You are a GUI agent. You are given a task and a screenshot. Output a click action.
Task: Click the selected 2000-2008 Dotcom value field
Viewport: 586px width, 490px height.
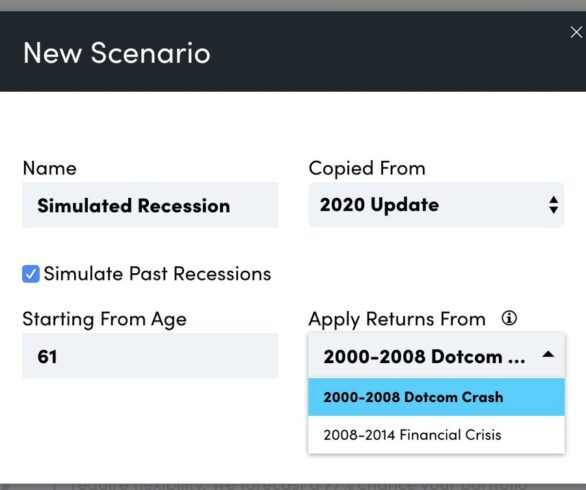click(x=436, y=356)
